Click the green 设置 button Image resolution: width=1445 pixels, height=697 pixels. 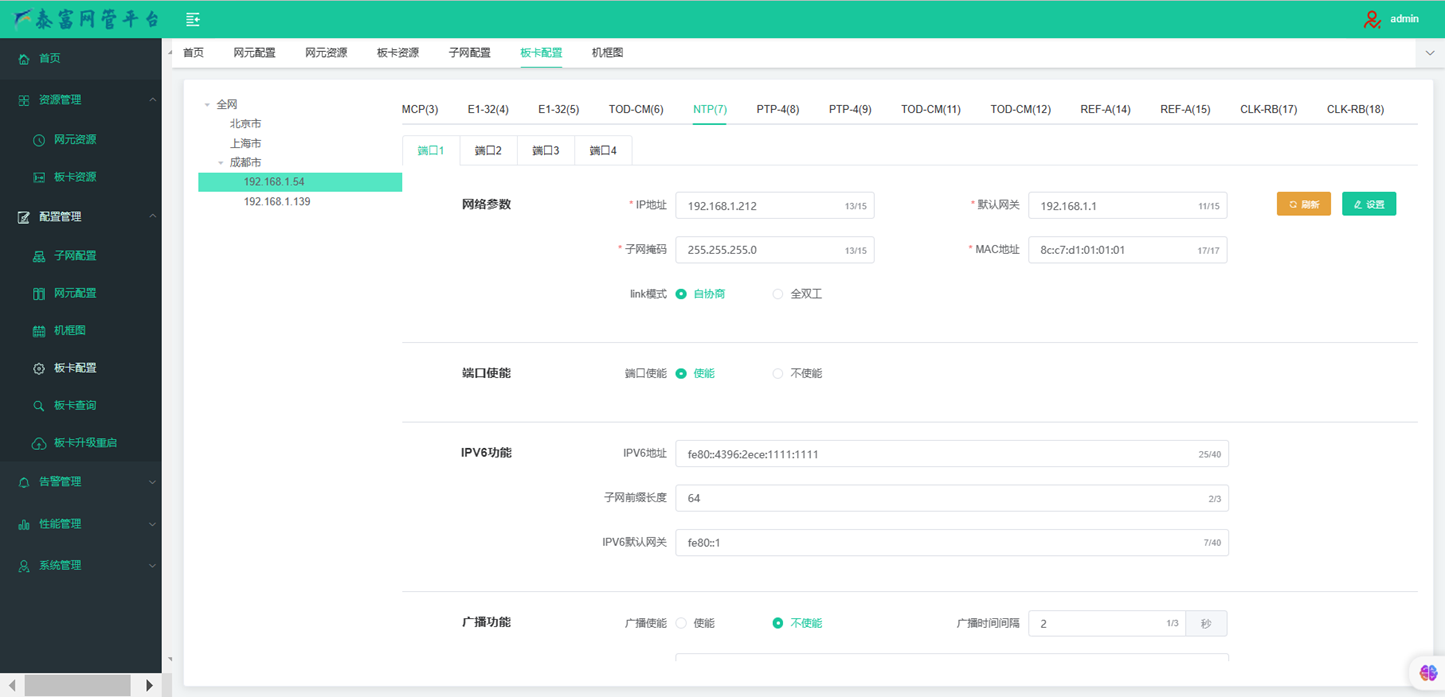[x=1368, y=204]
